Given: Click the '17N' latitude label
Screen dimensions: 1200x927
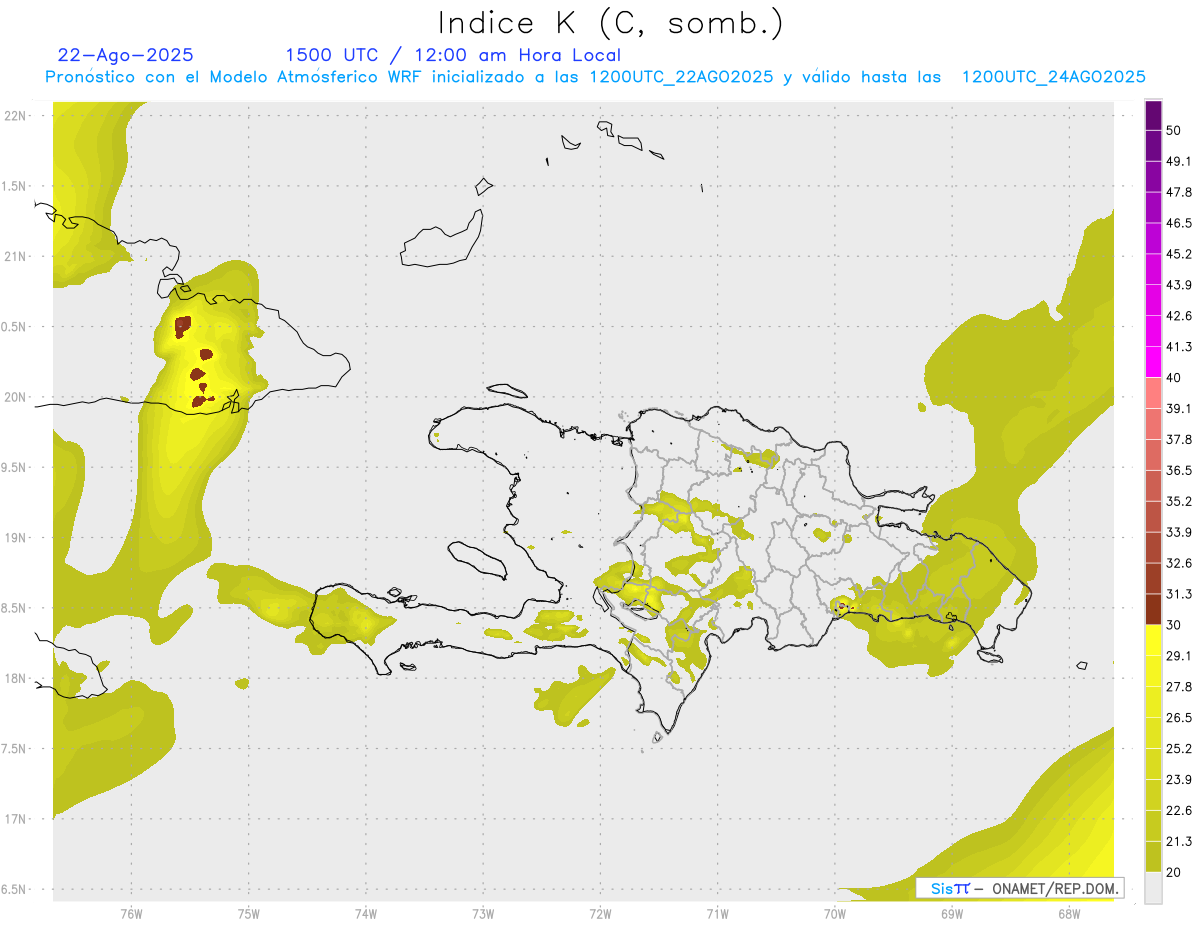Looking at the screenshot, I should click(x=15, y=819).
